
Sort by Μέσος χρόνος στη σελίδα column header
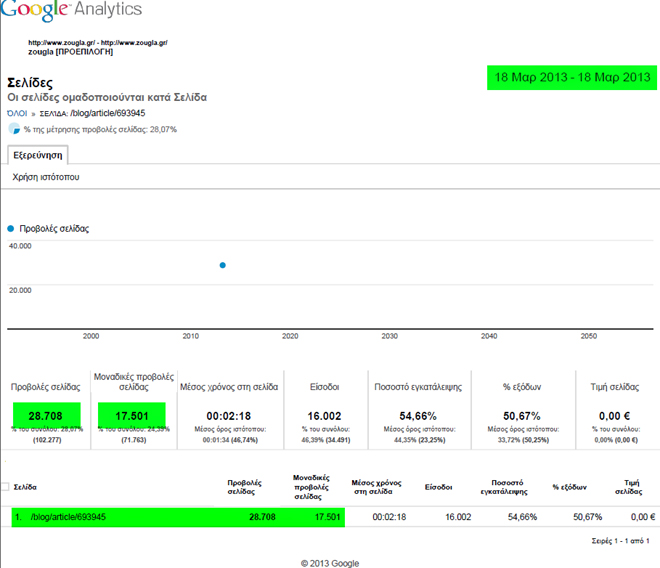376,487
